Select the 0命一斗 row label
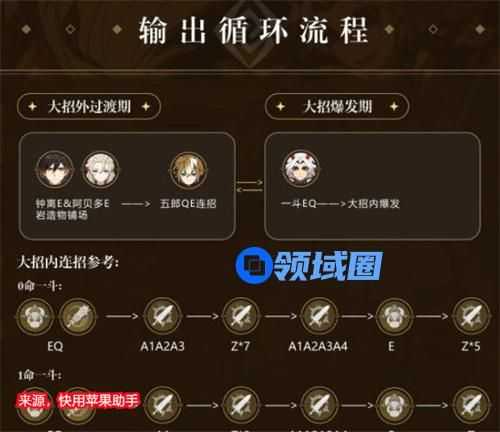This screenshot has height=432, width=500. coord(39,286)
